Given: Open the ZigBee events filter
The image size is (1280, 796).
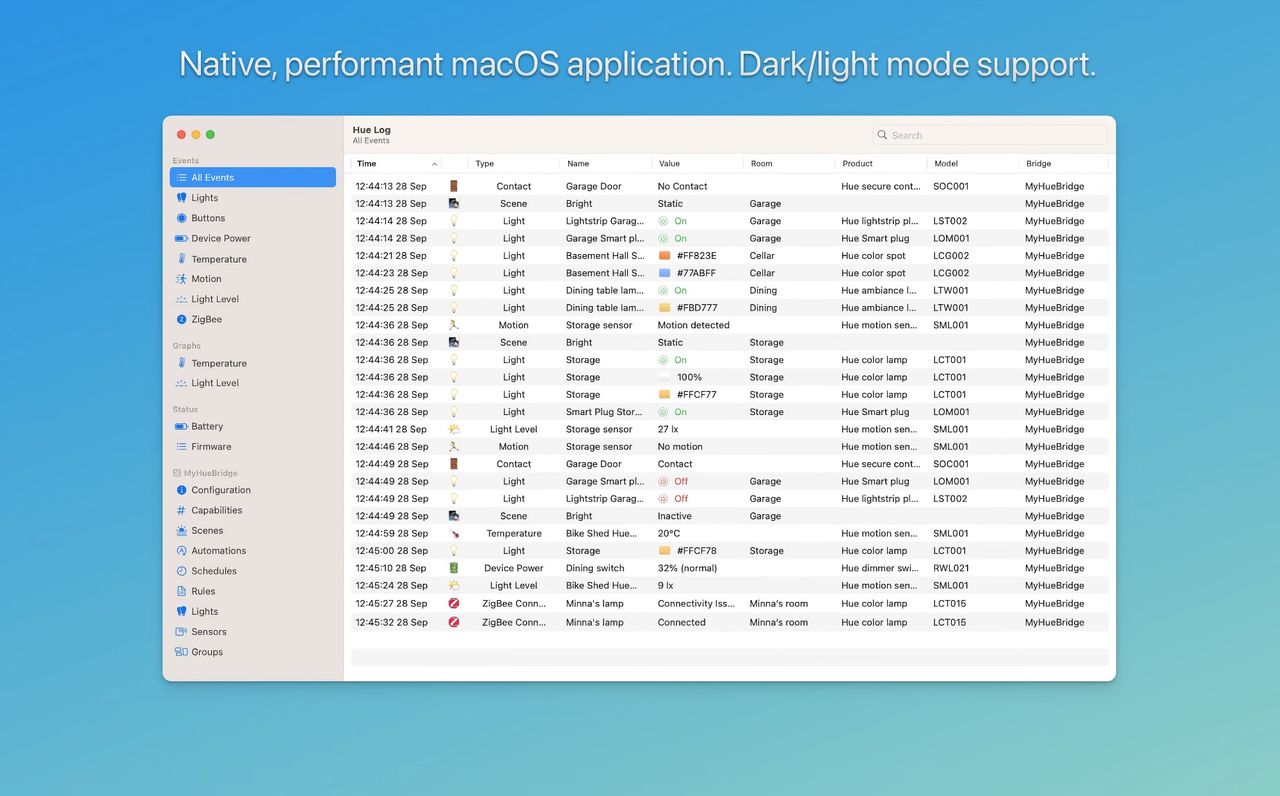Looking at the screenshot, I should click(x=206, y=319).
